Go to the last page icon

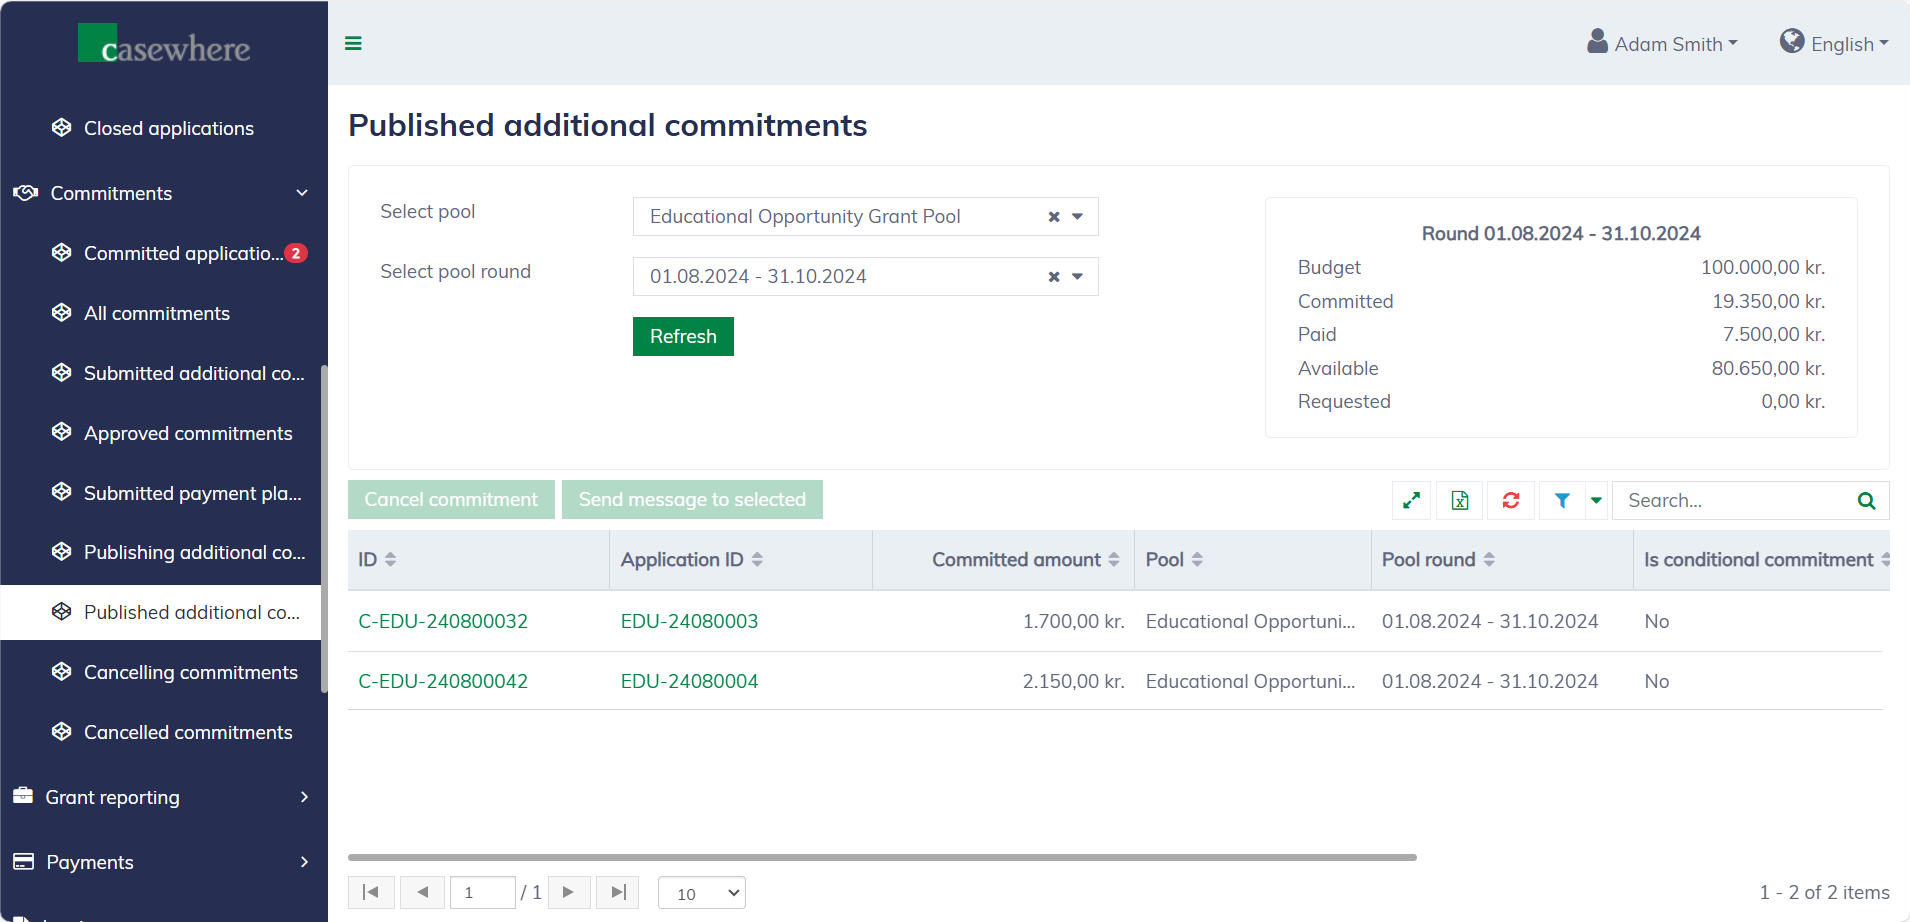click(618, 892)
